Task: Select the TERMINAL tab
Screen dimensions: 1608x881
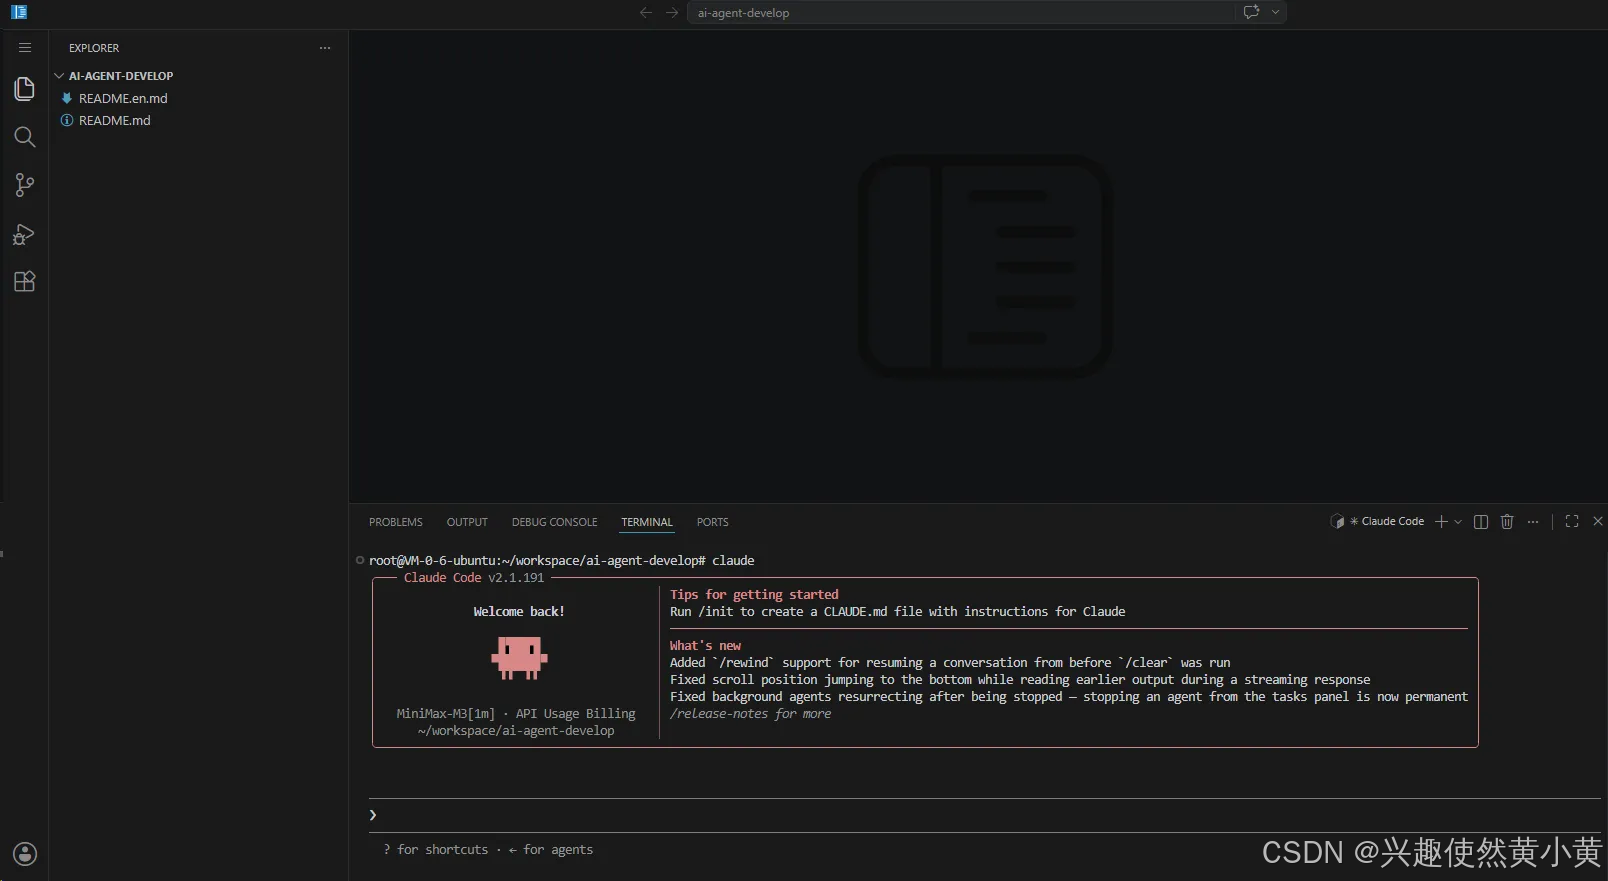Action: click(x=647, y=522)
